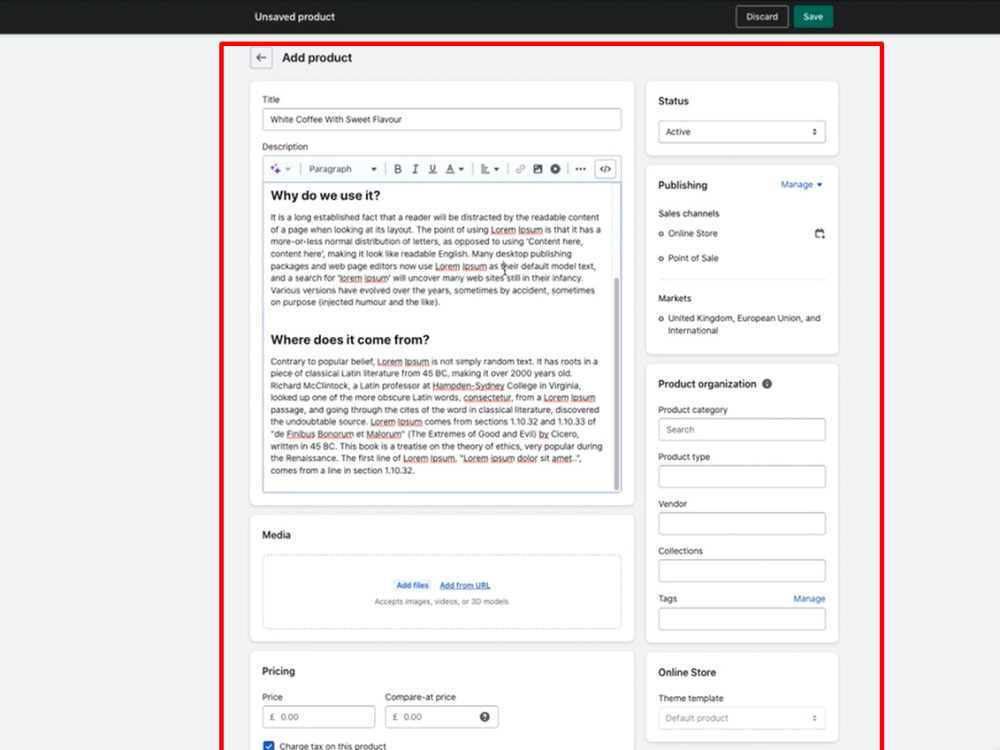Open the AI magic sparkle generator

point(280,169)
